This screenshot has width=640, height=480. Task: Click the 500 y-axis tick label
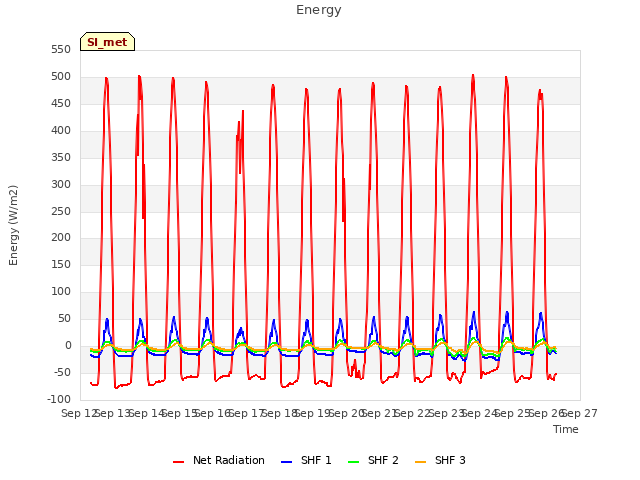pyautogui.click(x=61, y=76)
